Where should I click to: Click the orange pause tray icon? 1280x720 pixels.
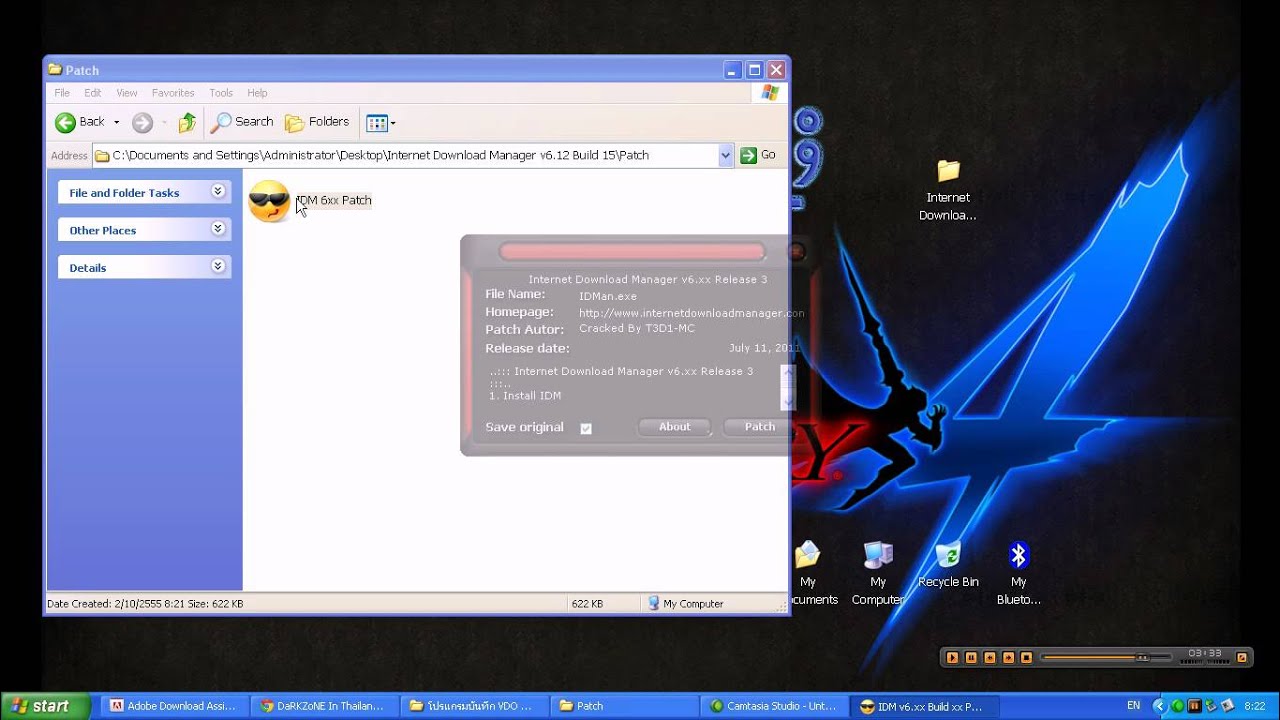(1193, 706)
